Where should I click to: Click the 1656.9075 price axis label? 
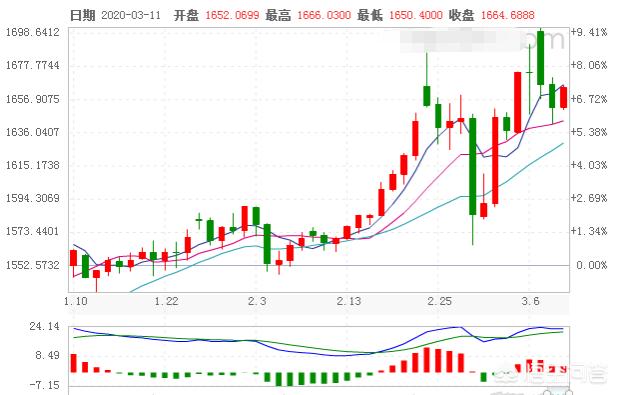point(32,99)
